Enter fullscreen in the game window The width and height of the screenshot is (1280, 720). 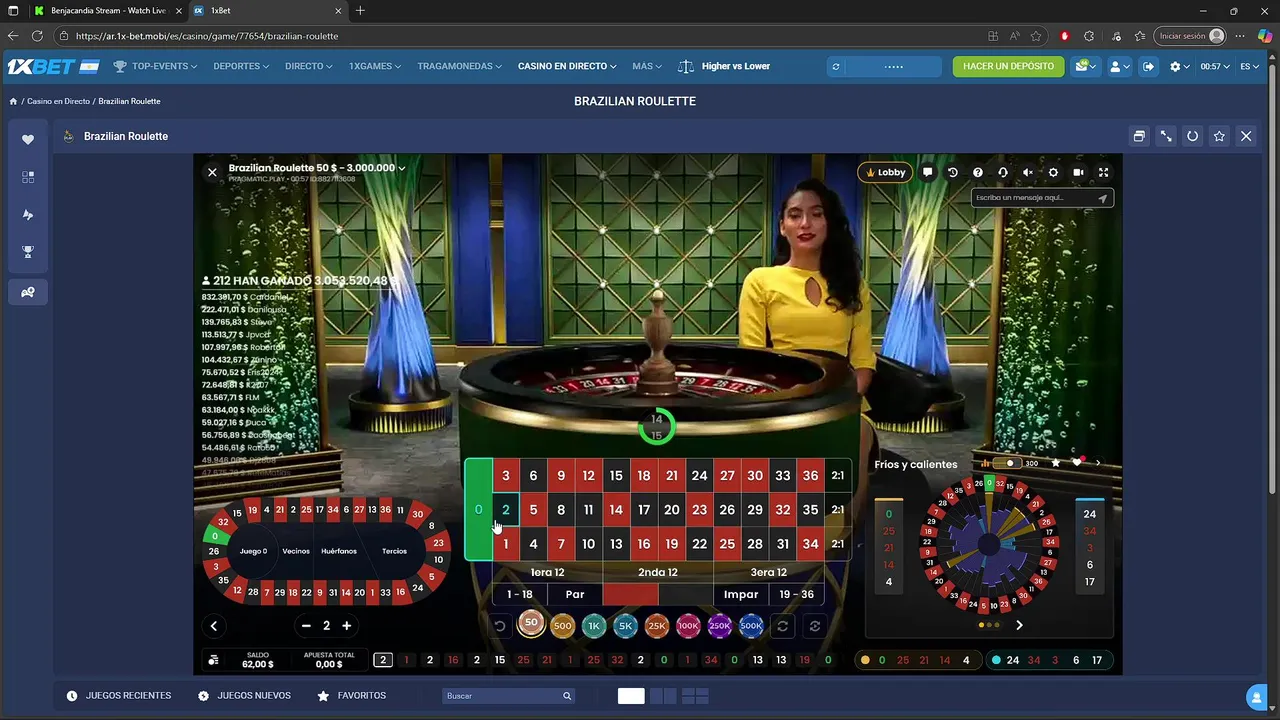[x=1104, y=172]
